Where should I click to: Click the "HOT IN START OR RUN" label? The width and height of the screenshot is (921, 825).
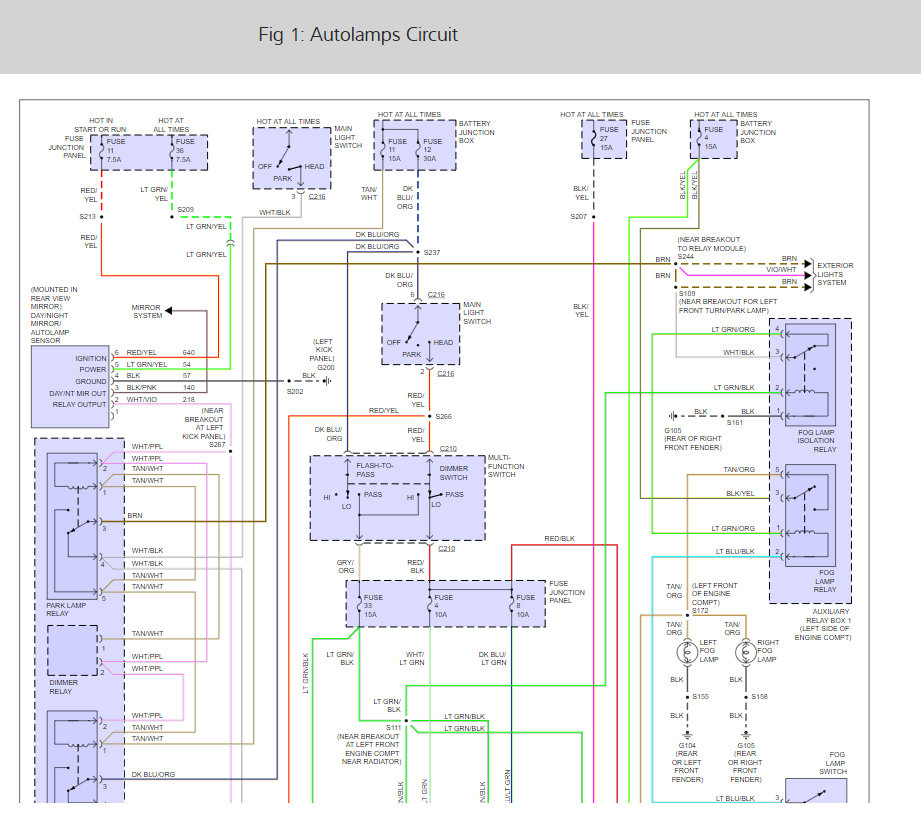click(100, 125)
